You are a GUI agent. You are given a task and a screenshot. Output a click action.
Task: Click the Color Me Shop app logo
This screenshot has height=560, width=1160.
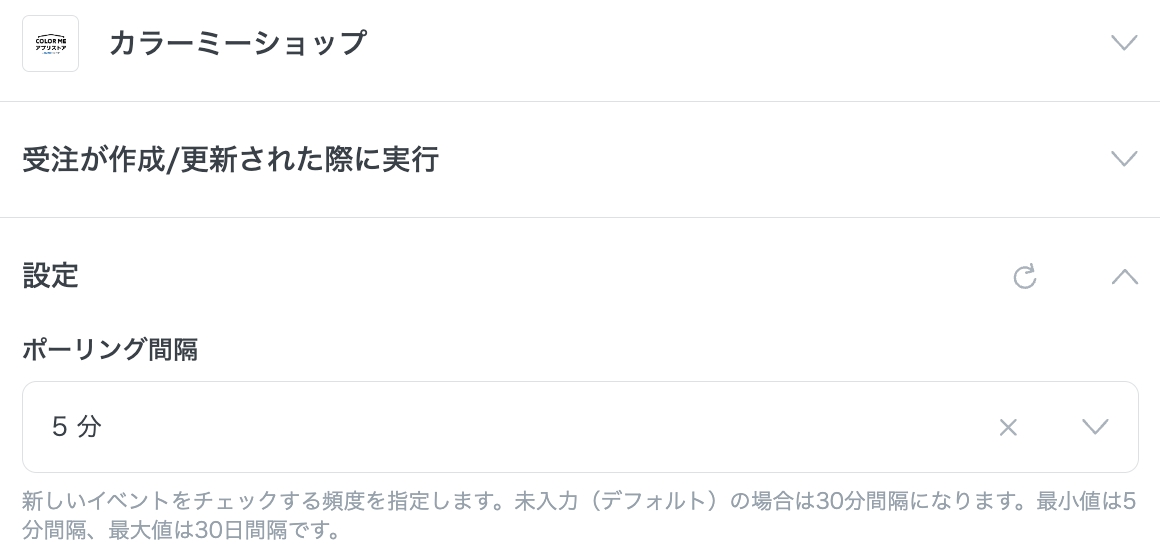pos(50,43)
